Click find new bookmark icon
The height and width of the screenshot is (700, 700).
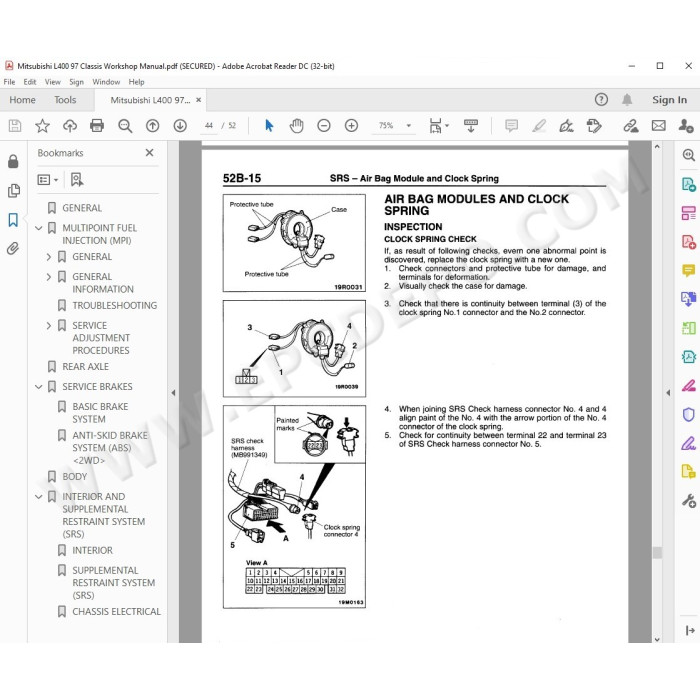click(77, 179)
